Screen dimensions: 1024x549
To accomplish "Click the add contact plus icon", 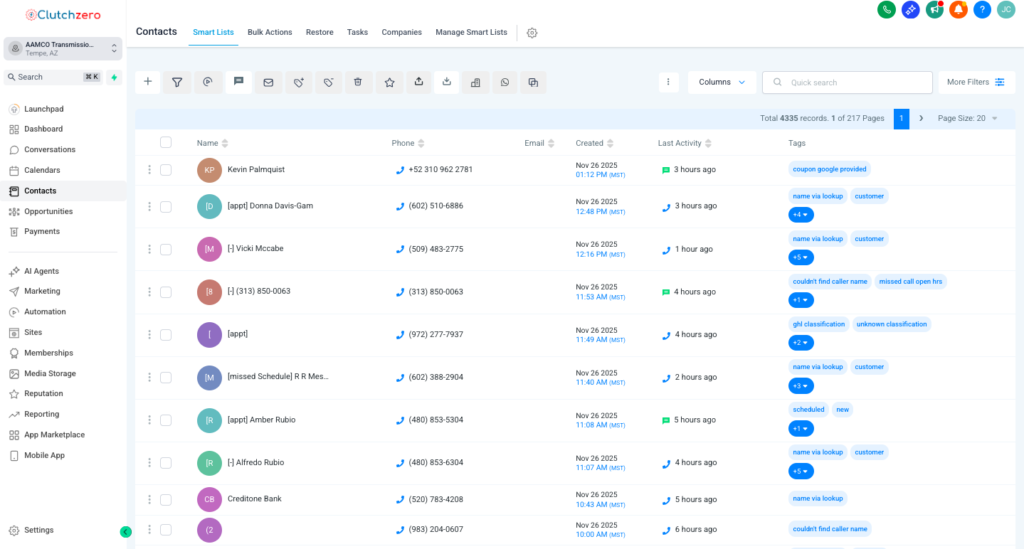I will point(148,82).
